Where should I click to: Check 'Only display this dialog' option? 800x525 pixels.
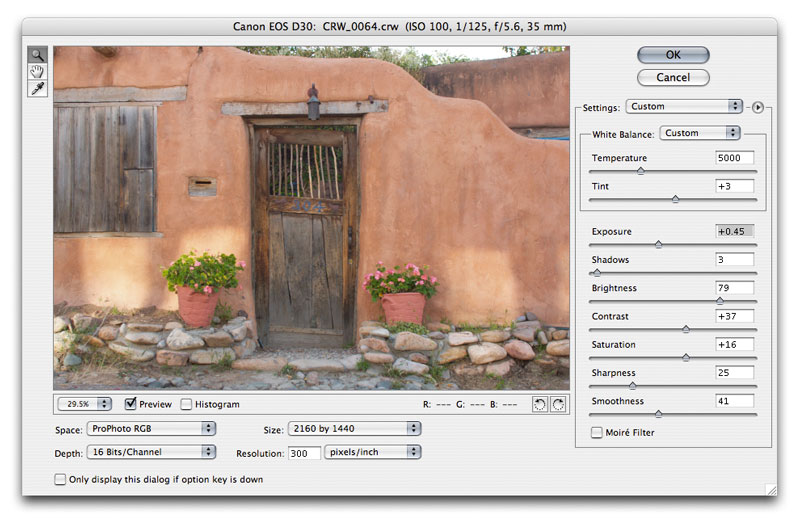point(60,480)
